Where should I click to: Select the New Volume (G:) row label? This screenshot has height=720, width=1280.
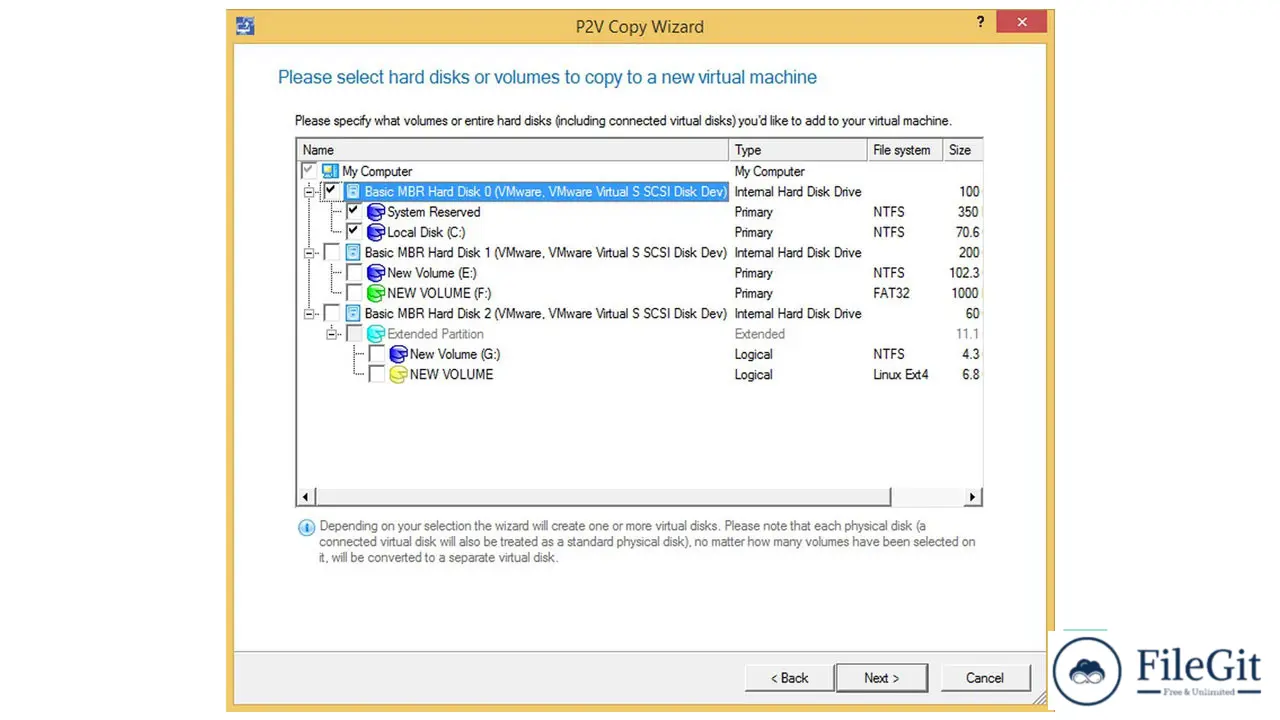click(x=455, y=354)
